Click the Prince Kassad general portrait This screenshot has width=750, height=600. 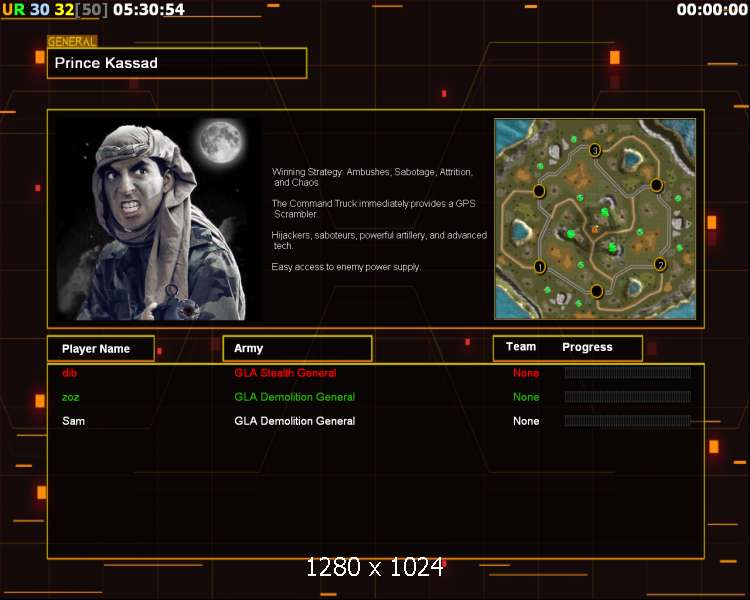pyautogui.click(x=158, y=219)
